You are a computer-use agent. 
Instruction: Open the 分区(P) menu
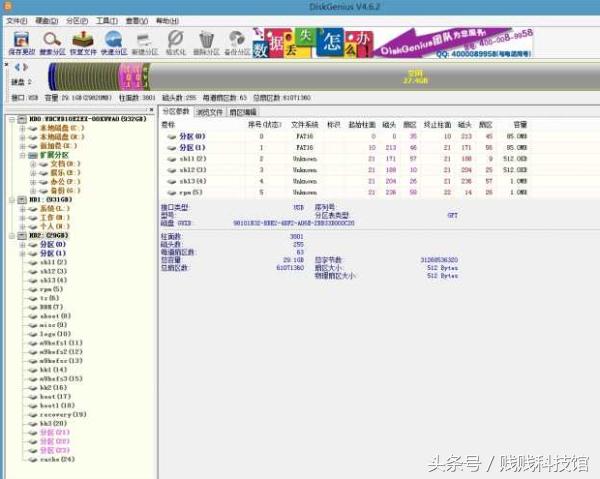77,21
